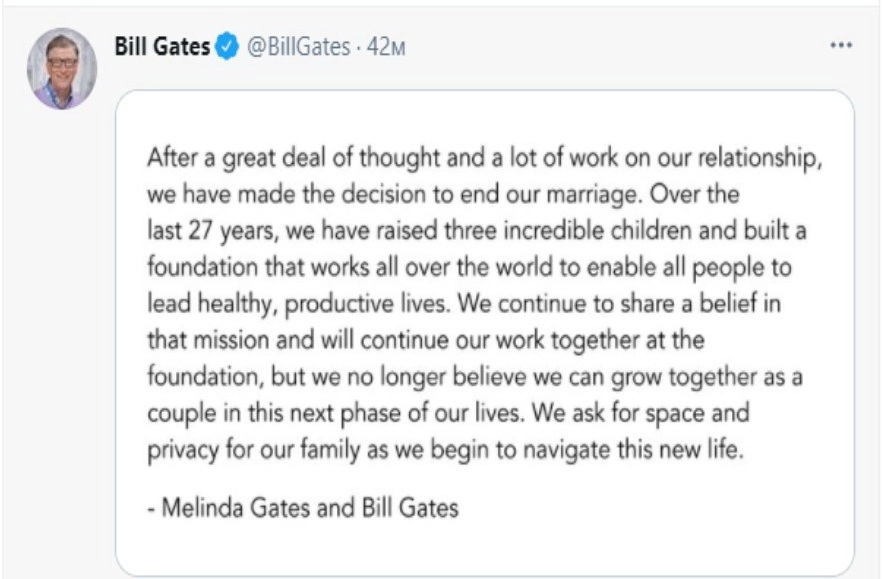Open the tweet's more options menu
Screen dimensions: 883x579
[x=841, y=46]
